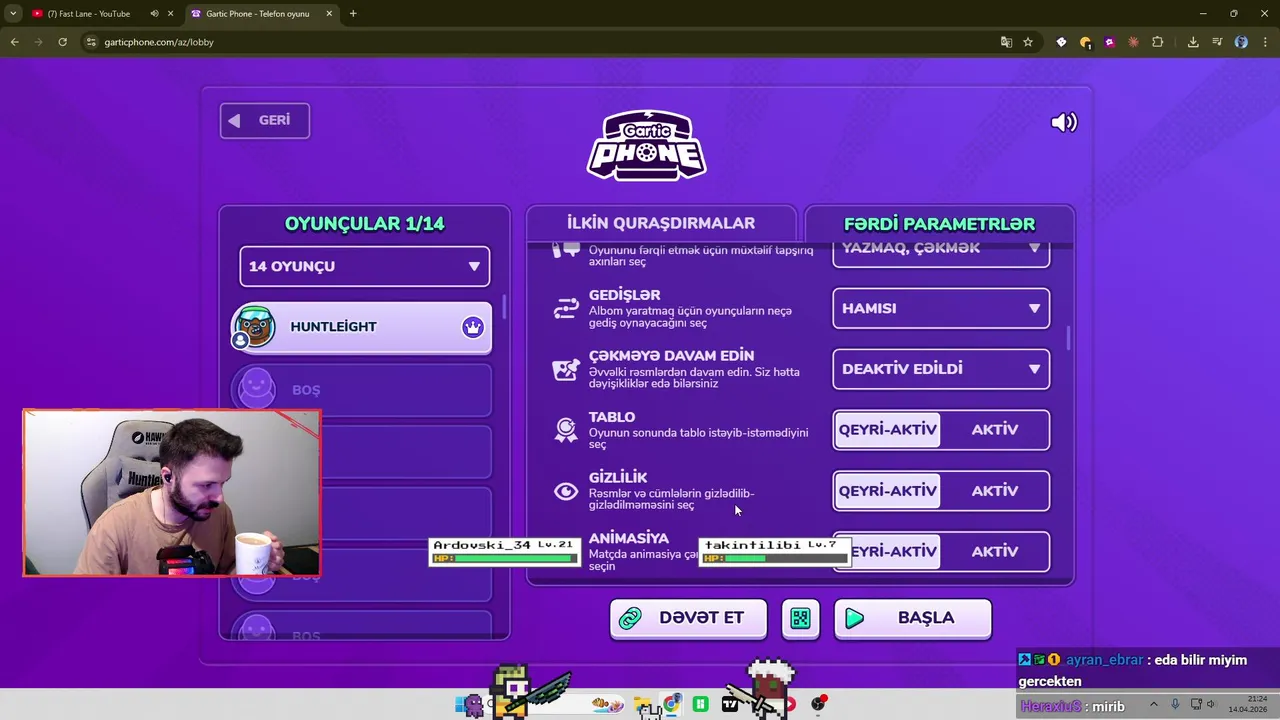Open the red starburst extension icon
Viewport: 1280px width, 720px height.
point(1133,42)
